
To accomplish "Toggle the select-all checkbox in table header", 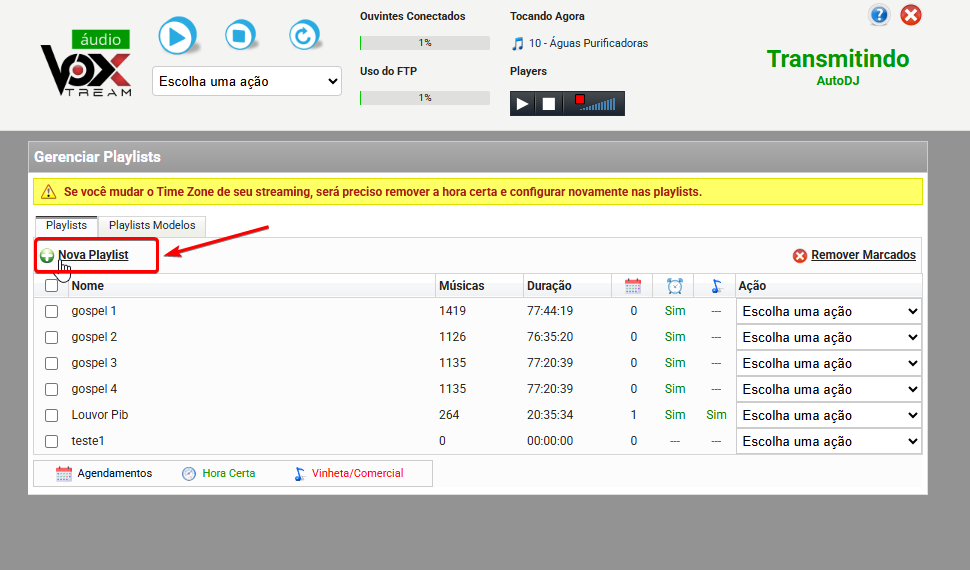I will pos(52,286).
